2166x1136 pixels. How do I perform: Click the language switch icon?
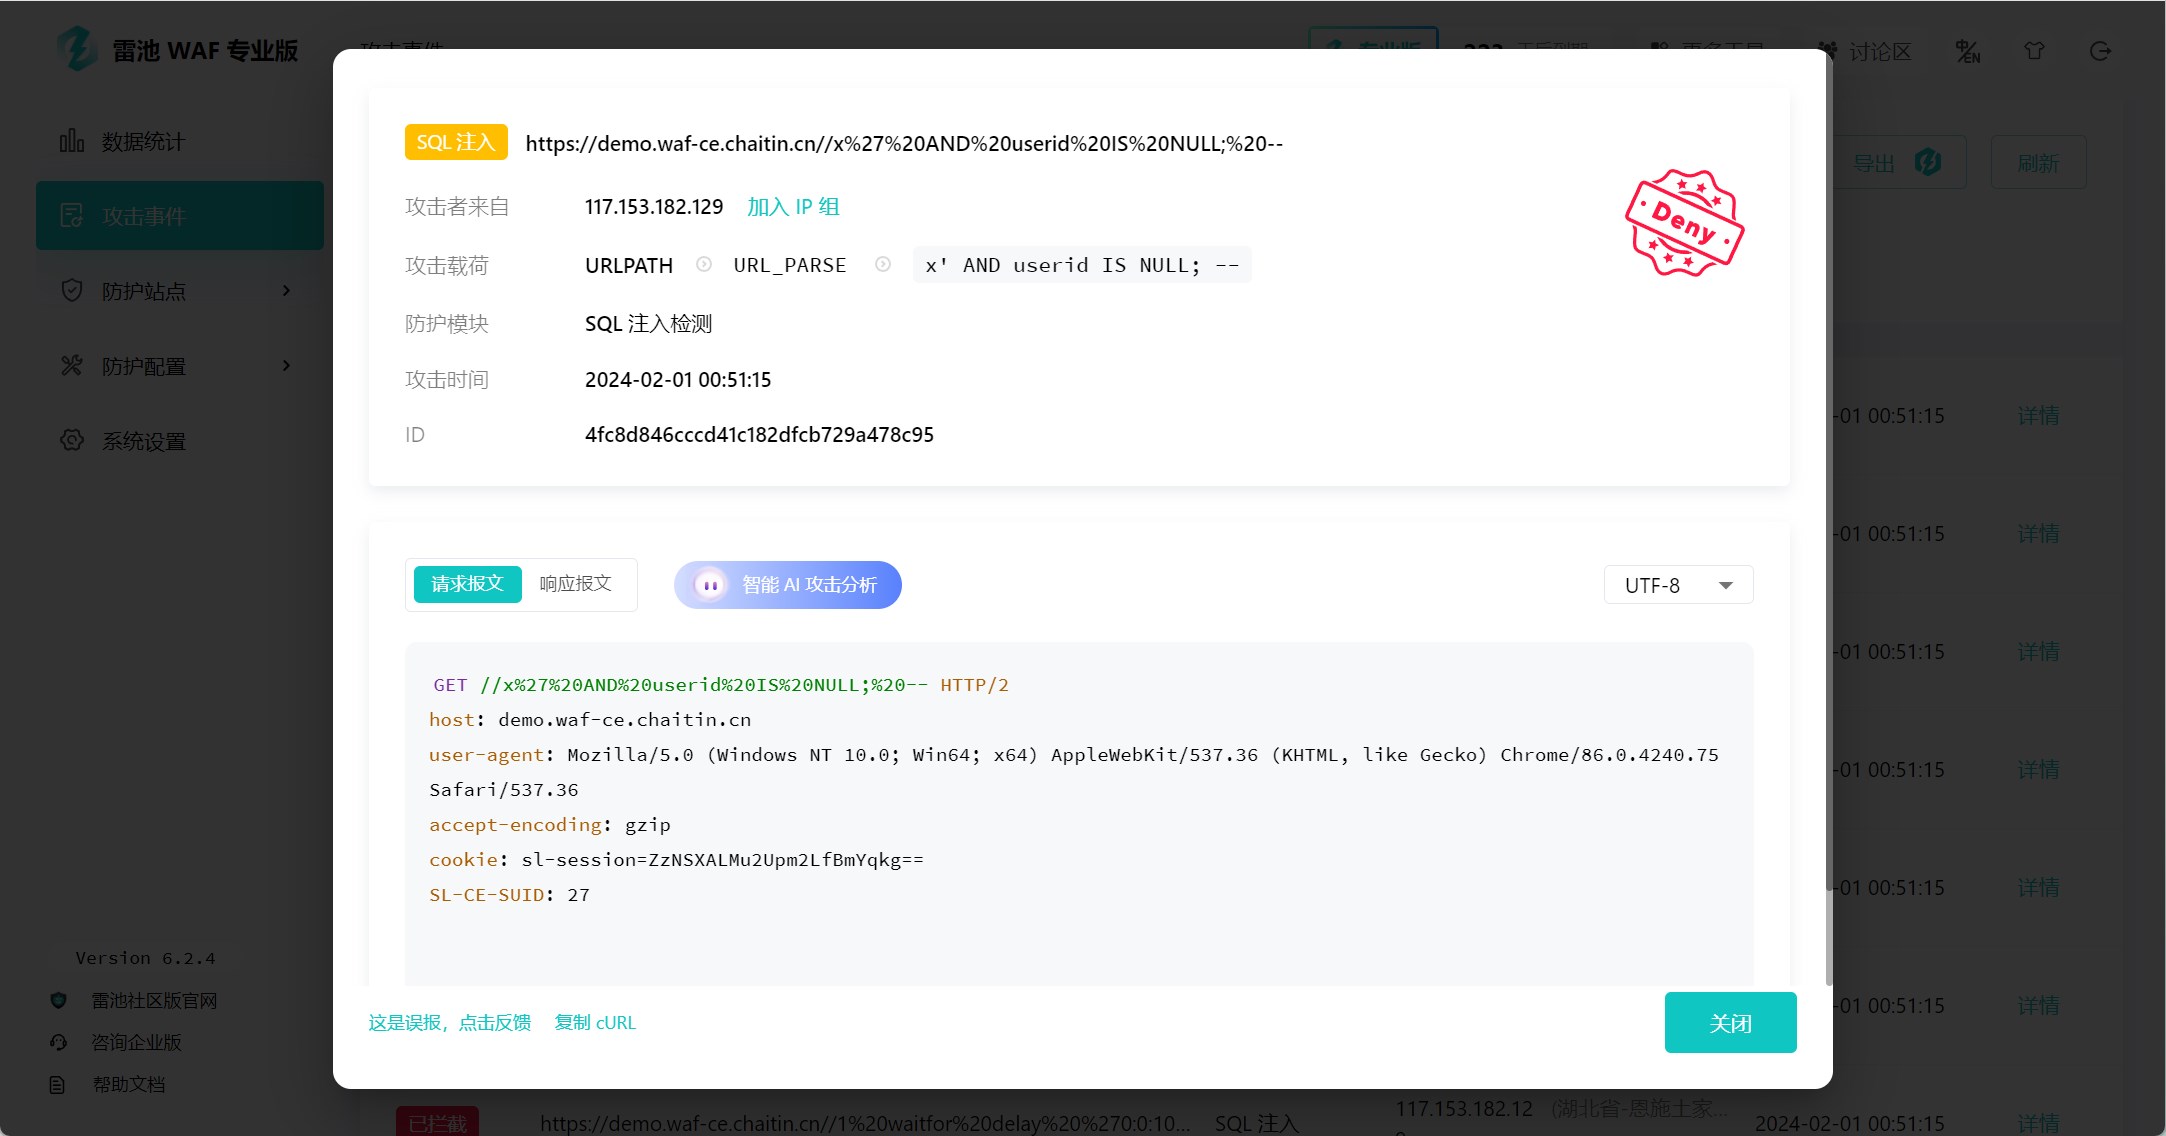(1968, 51)
